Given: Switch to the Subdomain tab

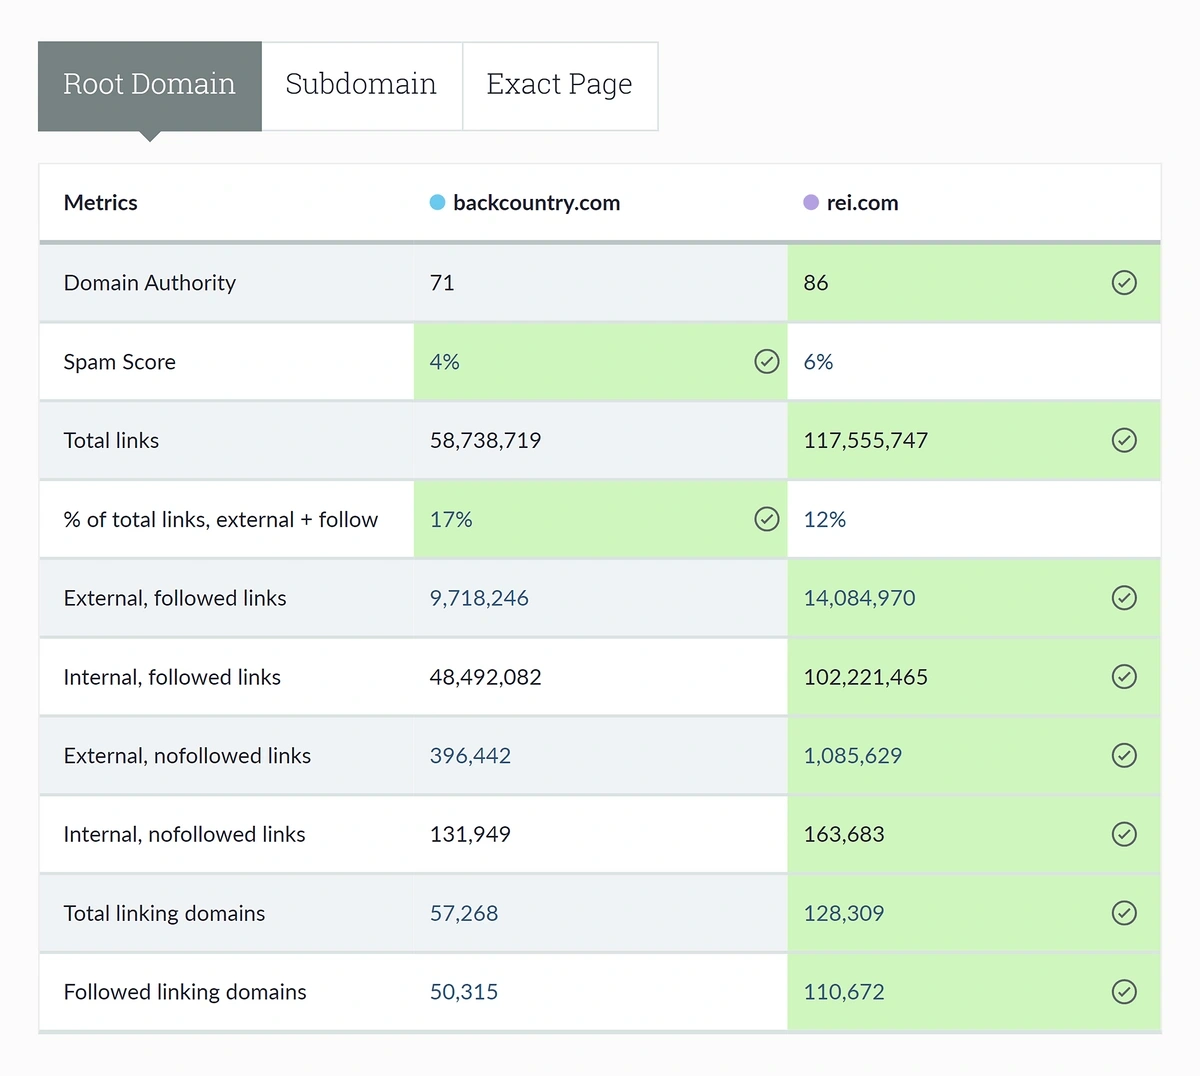Looking at the screenshot, I should coord(362,86).
